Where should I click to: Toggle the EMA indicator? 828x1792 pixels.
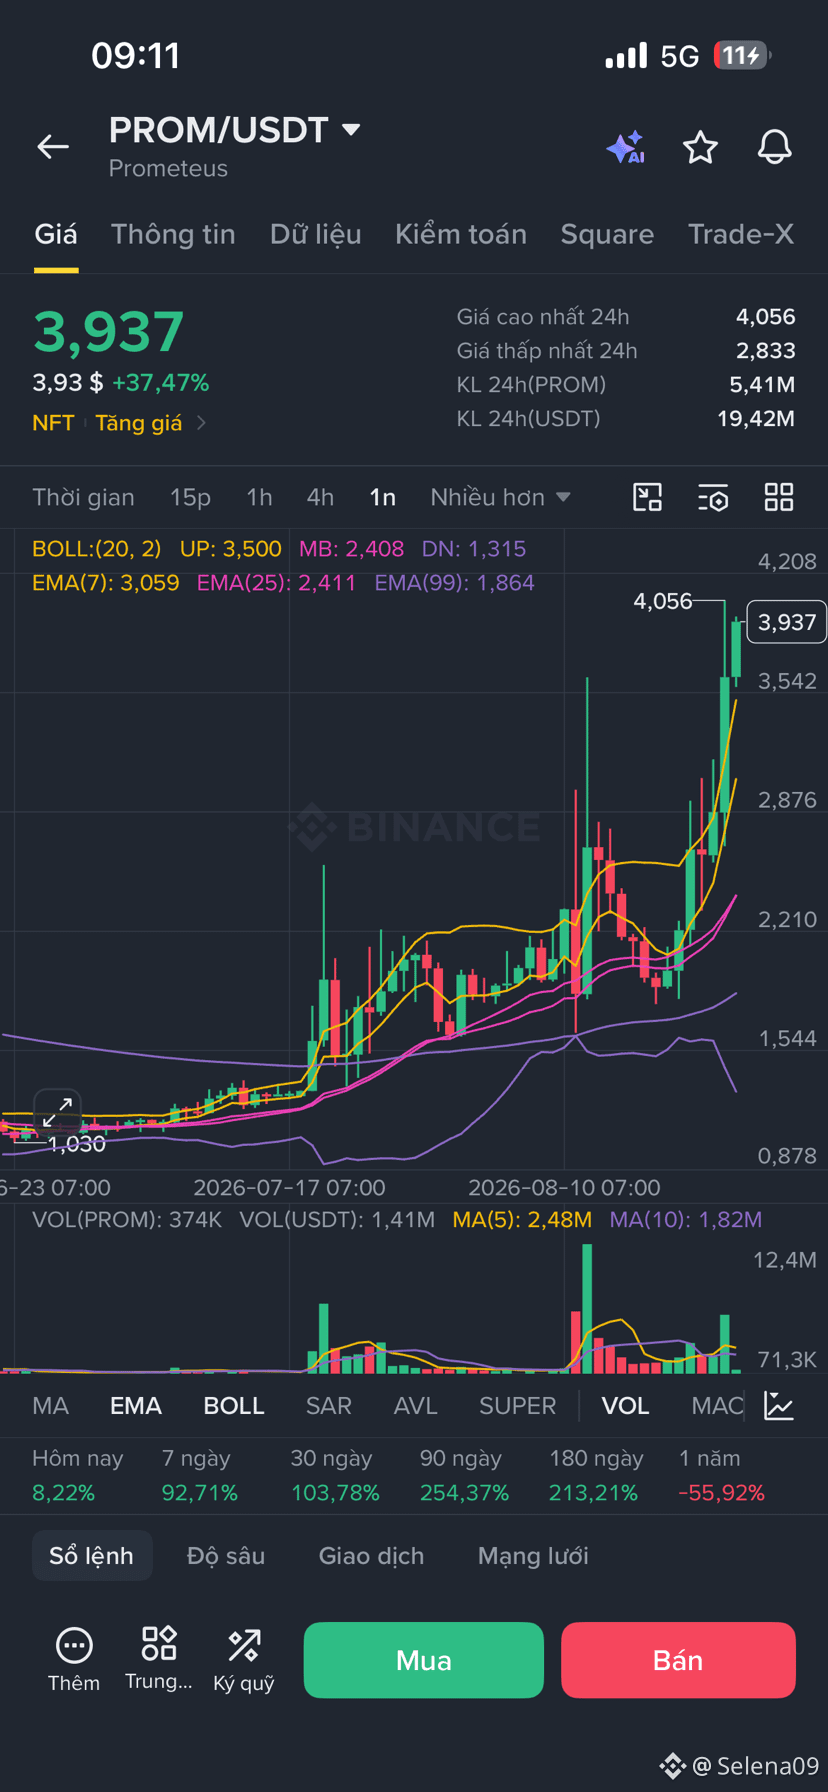[136, 1406]
